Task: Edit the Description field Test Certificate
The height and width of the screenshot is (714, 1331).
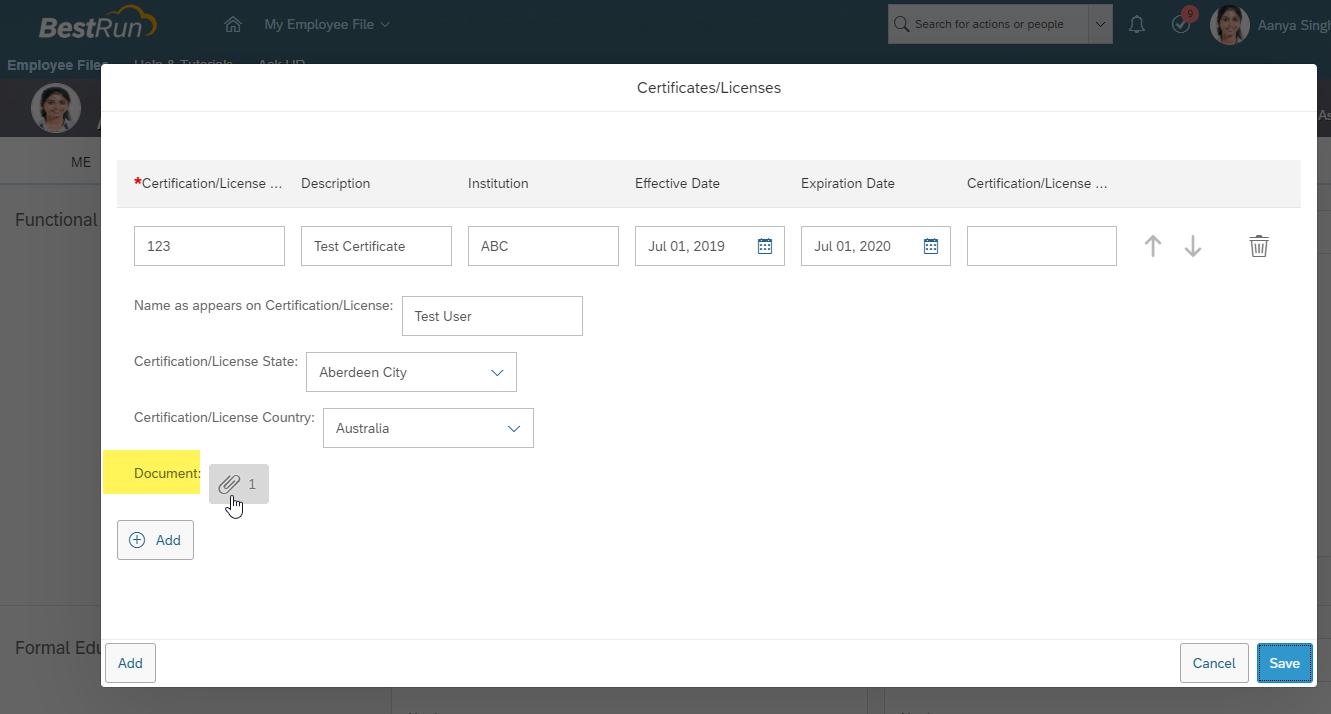Action: click(376, 246)
